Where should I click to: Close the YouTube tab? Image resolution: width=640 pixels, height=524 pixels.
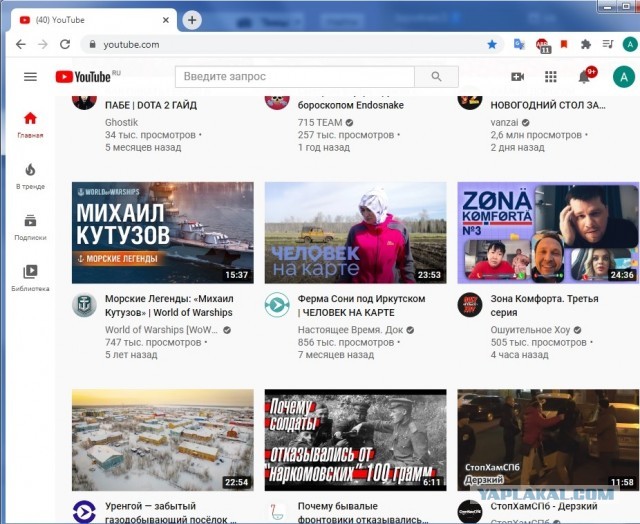click(x=166, y=20)
